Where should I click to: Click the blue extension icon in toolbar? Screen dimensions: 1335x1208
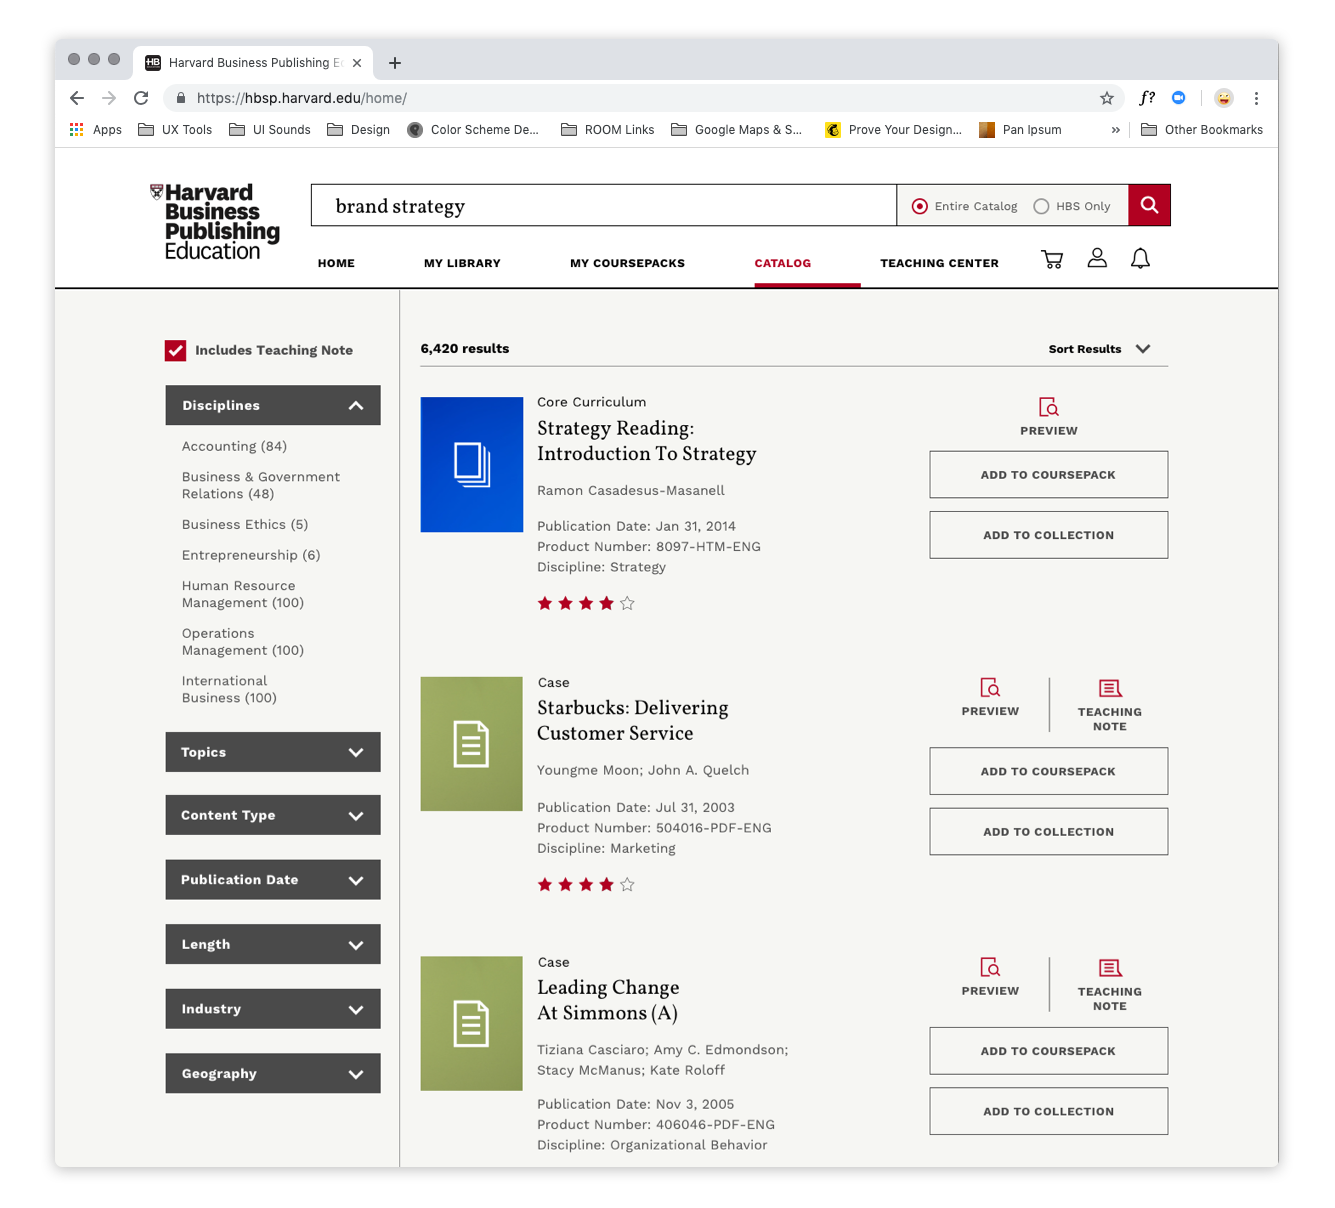(x=1179, y=98)
